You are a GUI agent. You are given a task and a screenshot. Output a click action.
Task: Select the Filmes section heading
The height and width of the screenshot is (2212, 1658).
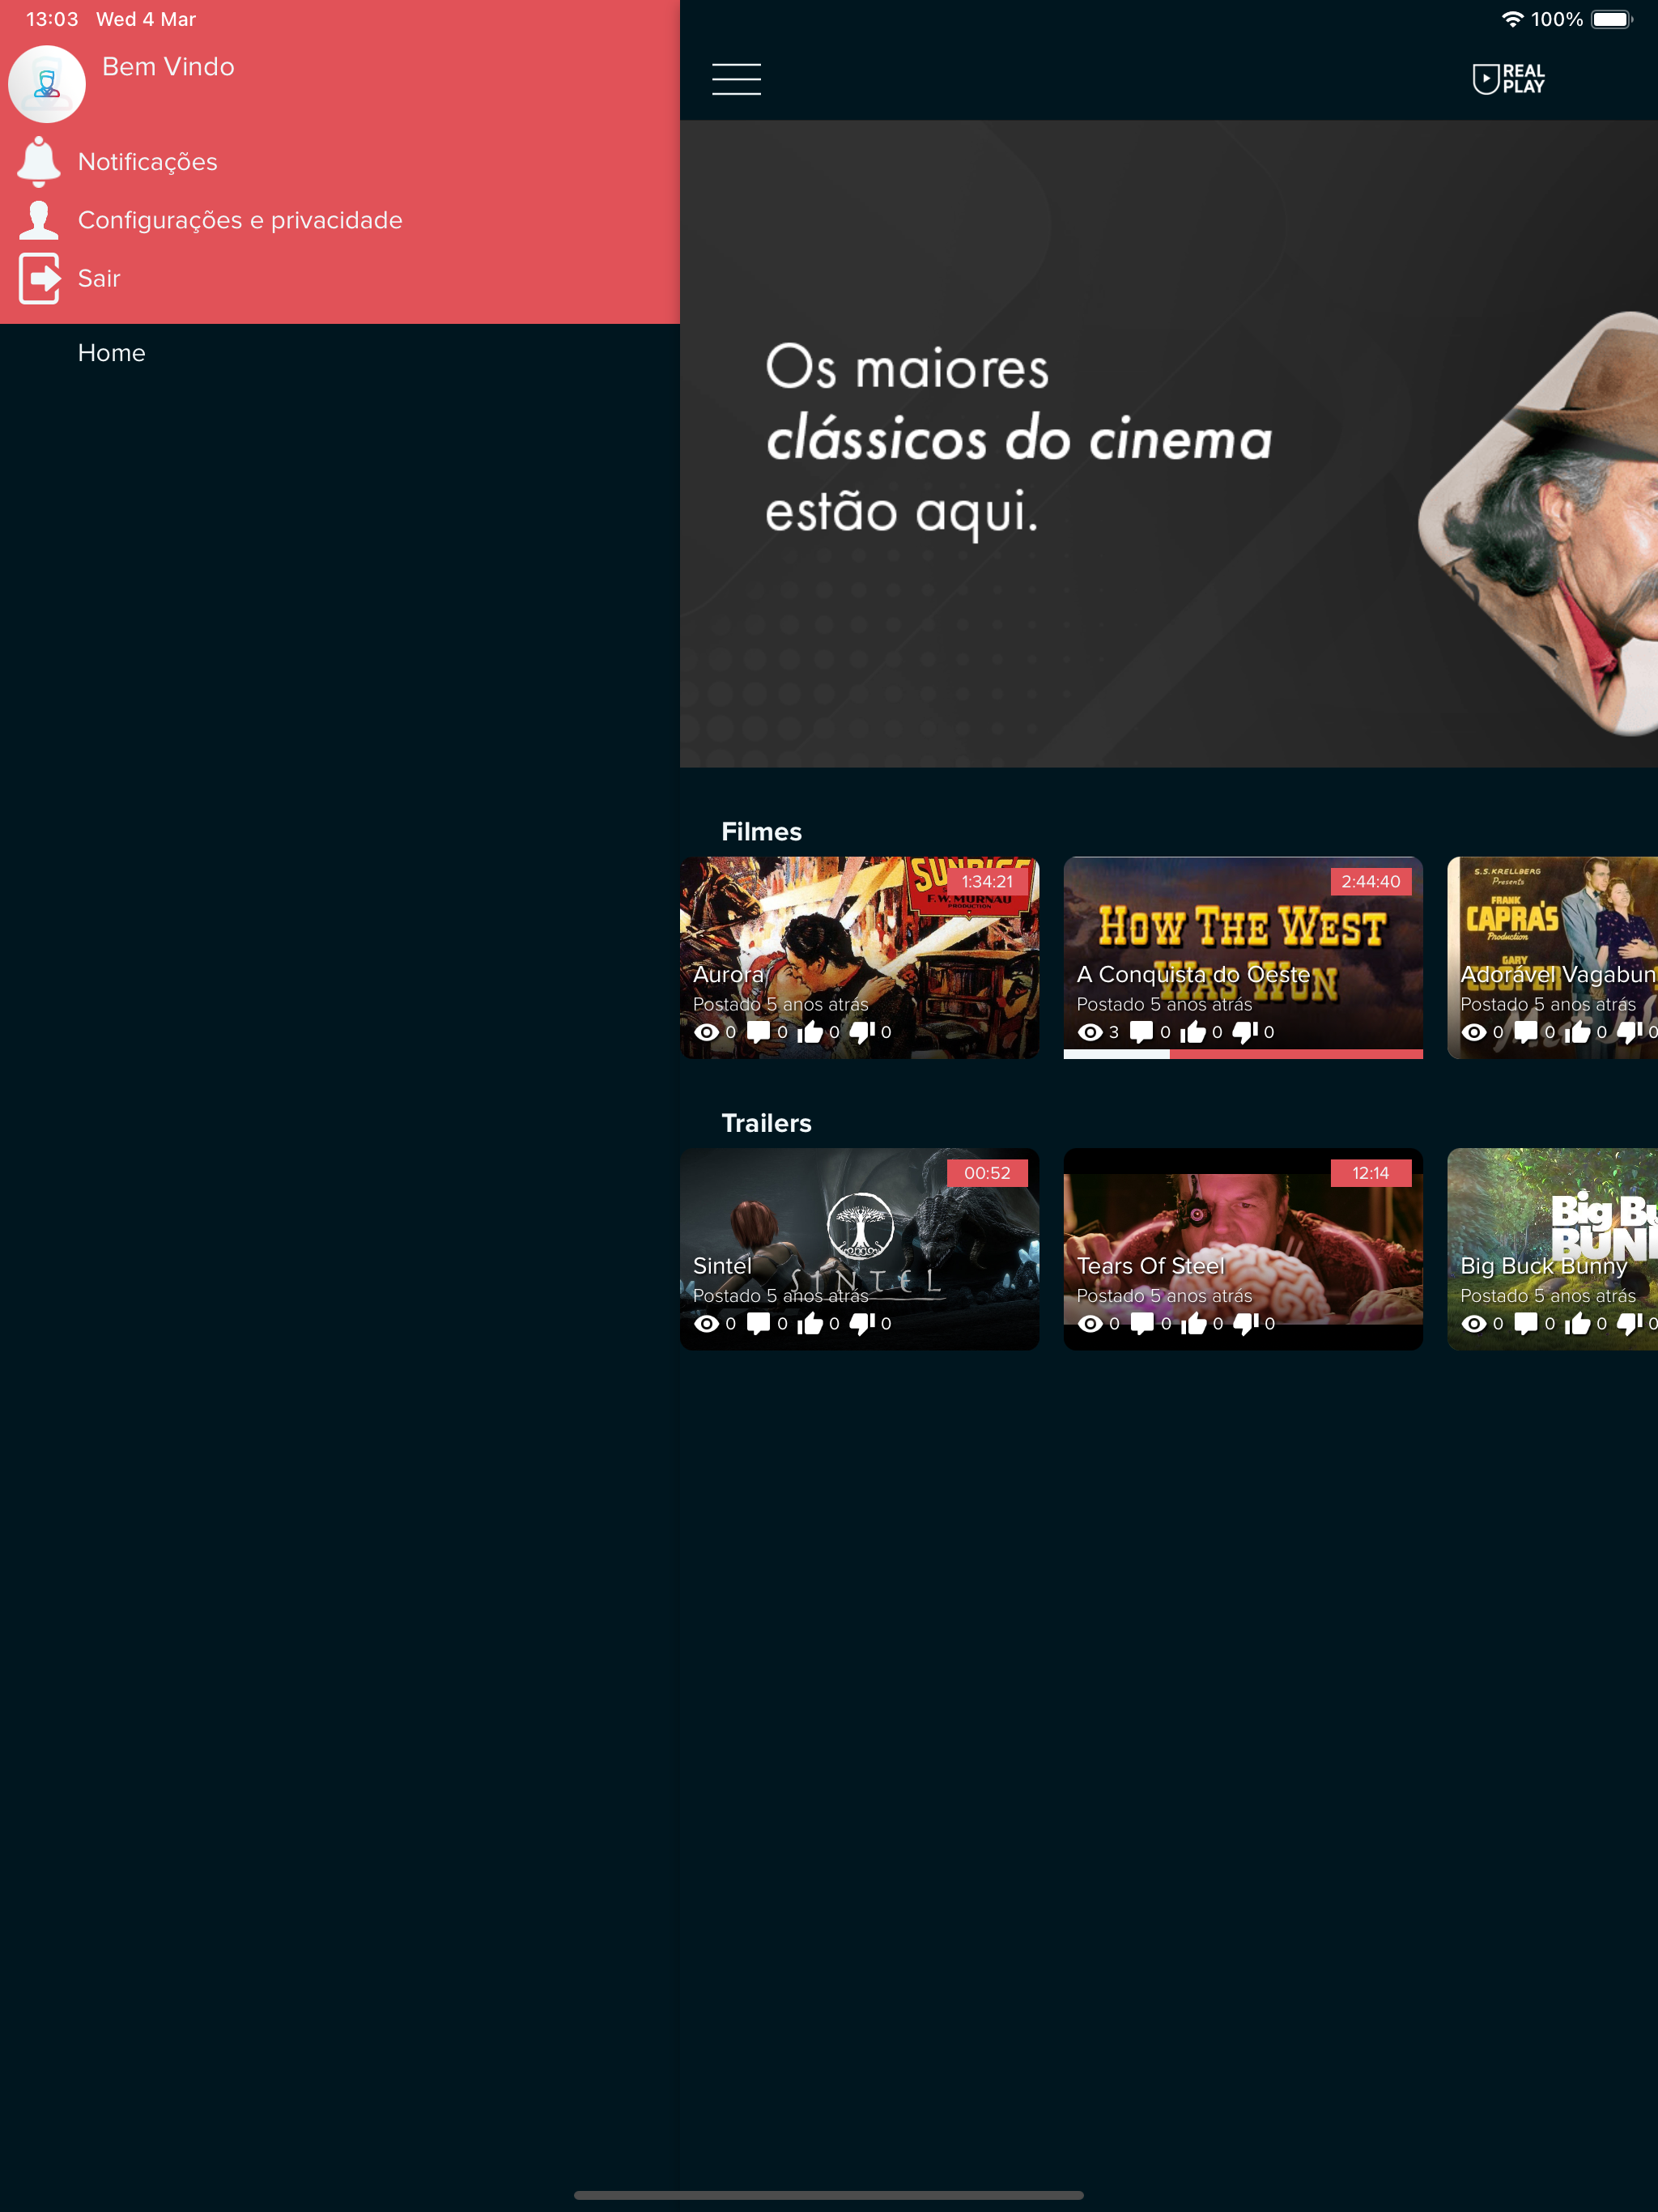point(762,832)
